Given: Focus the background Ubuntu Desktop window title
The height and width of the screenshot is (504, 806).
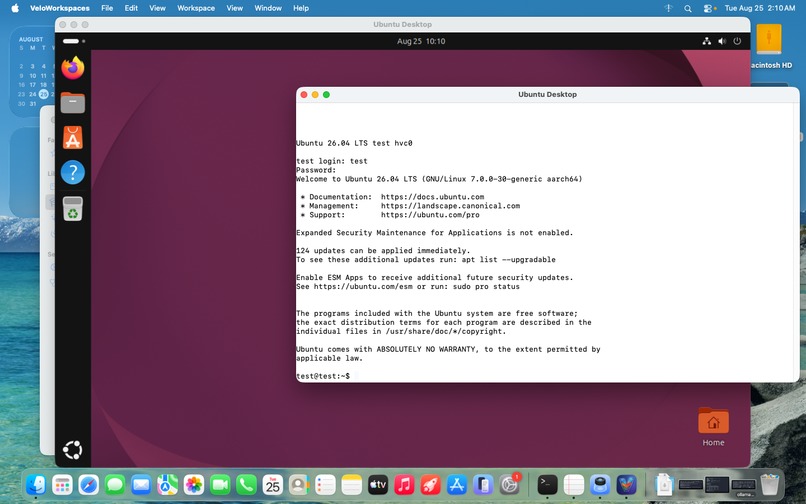Looking at the screenshot, I should click(x=402, y=24).
